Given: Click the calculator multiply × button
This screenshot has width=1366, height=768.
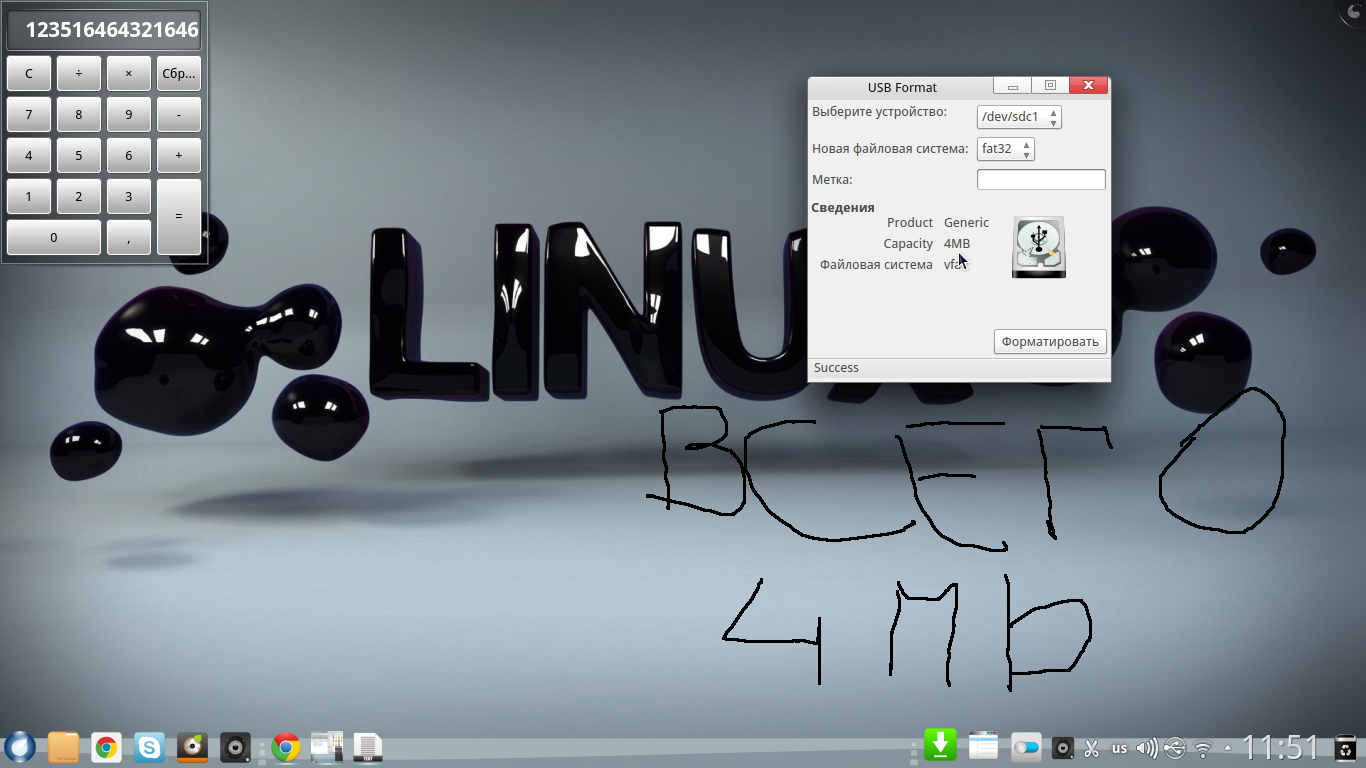Looking at the screenshot, I should click(129, 73).
